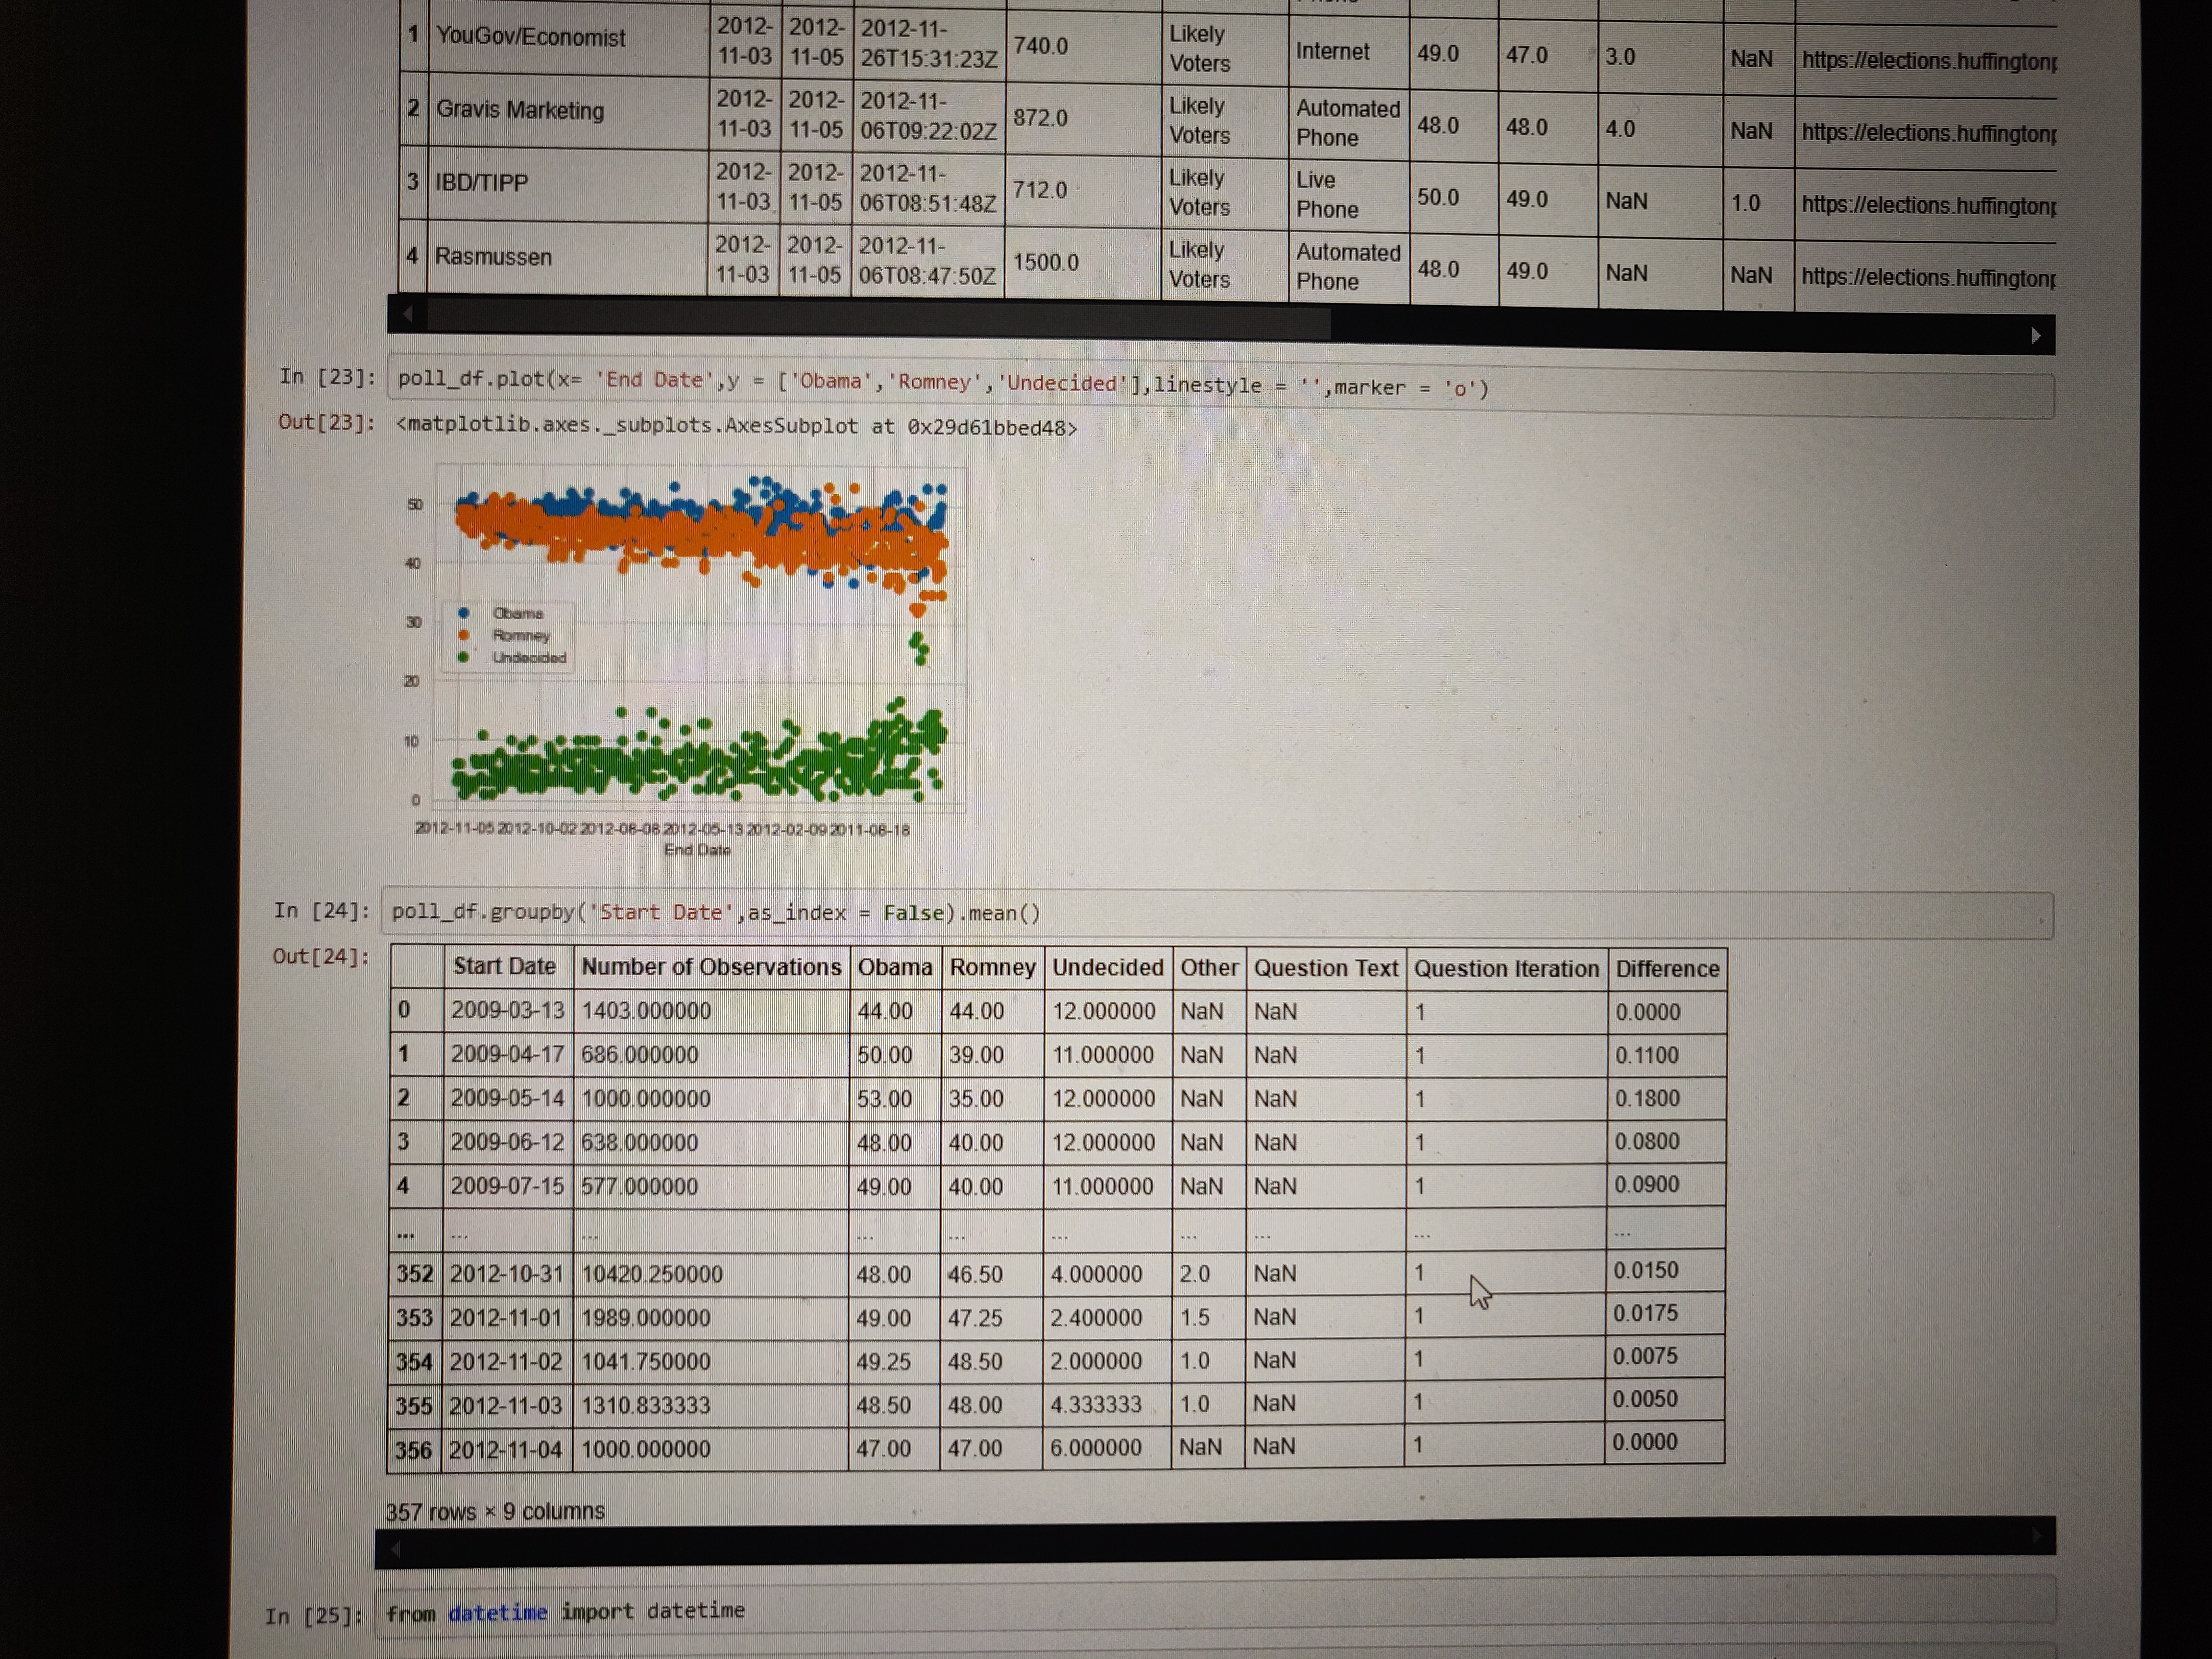2212x1659 pixels.
Task: Click the Other column header
Action: click(1209, 968)
